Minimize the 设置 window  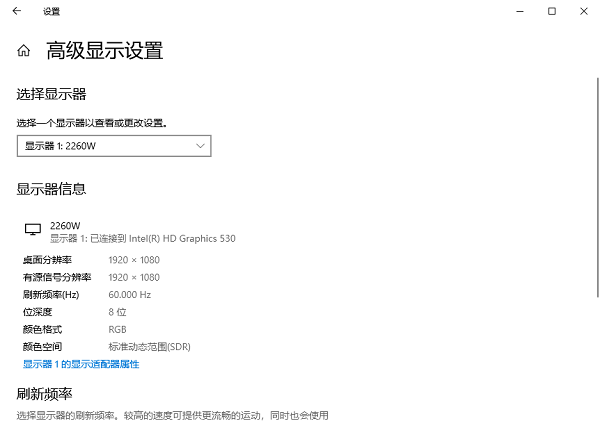[x=520, y=11]
